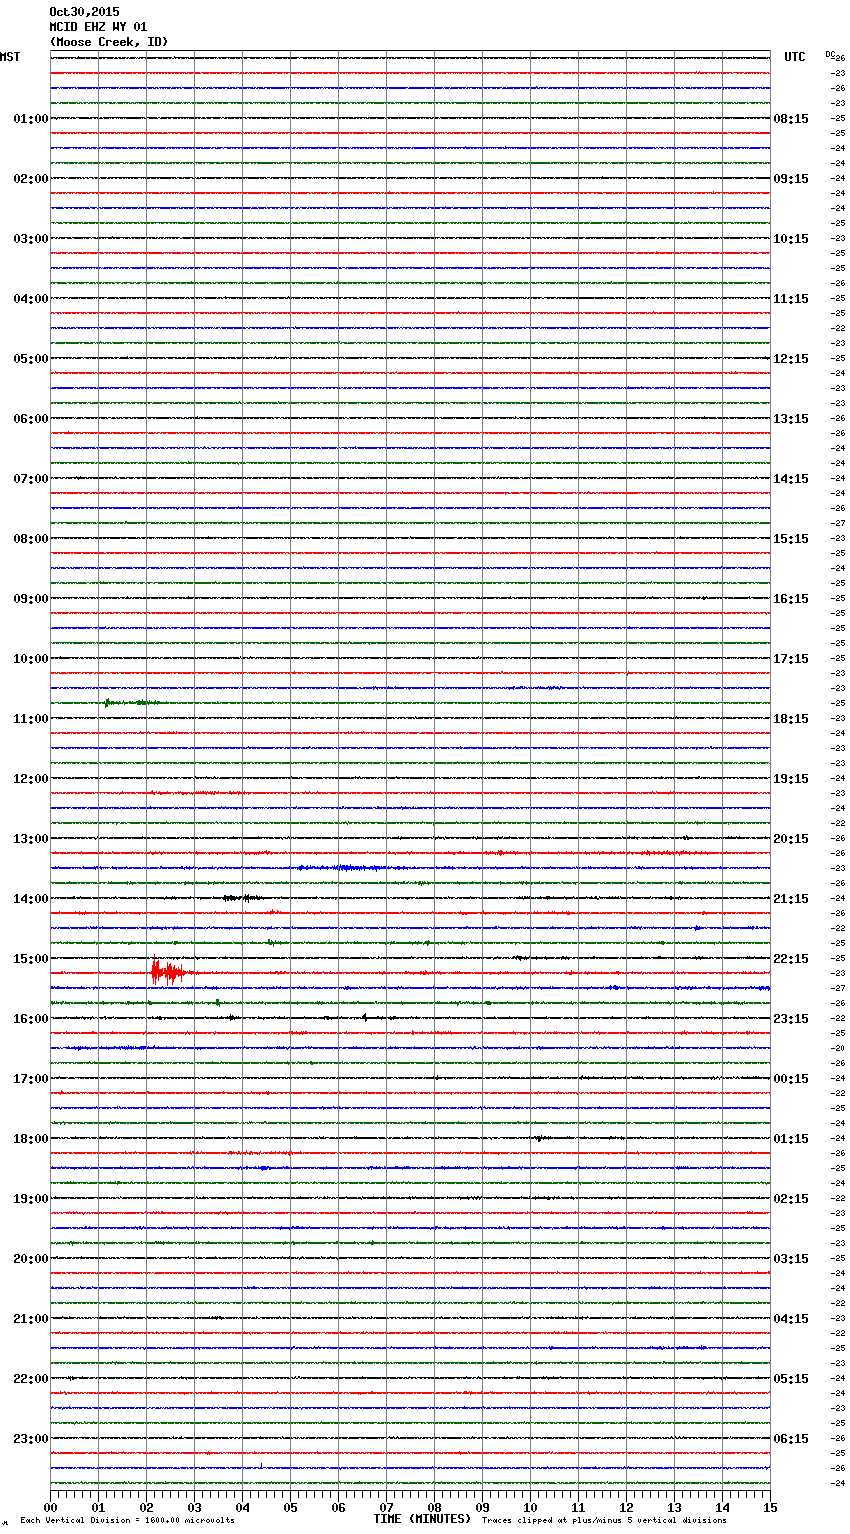Click minute 08 on the time axis
The width and height of the screenshot is (850, 1534).
pos(434,1507)
